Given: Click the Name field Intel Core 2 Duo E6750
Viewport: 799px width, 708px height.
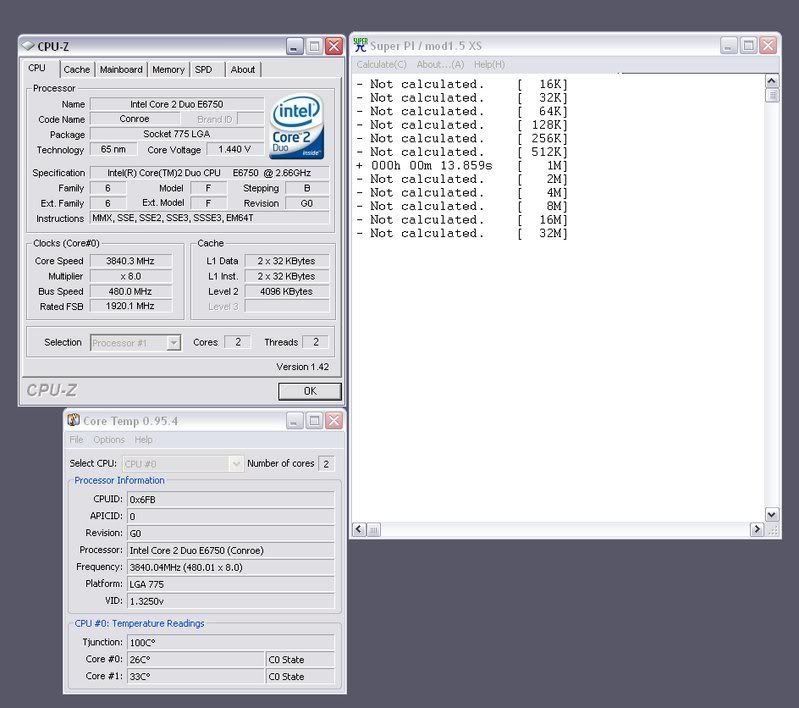Looking at the screenshot, I should [177, 104].
